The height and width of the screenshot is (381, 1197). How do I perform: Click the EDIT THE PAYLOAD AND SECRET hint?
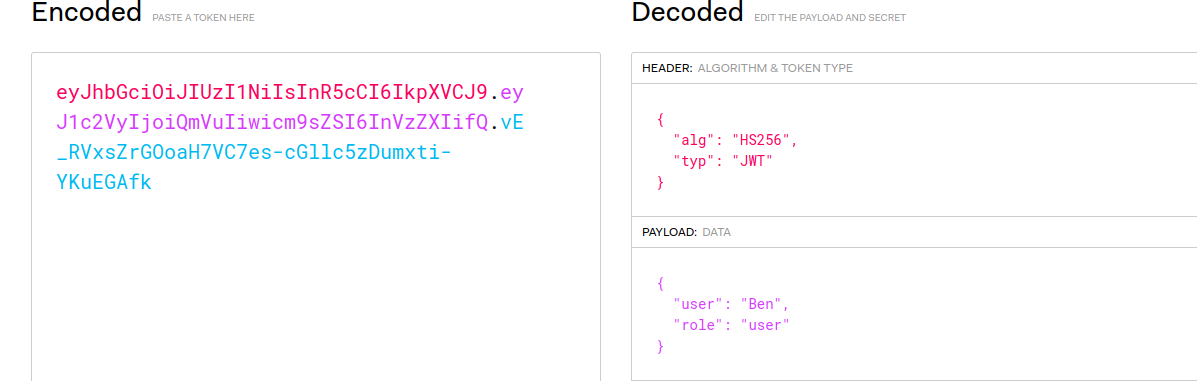pyautogui.click(x=830, y=18)
